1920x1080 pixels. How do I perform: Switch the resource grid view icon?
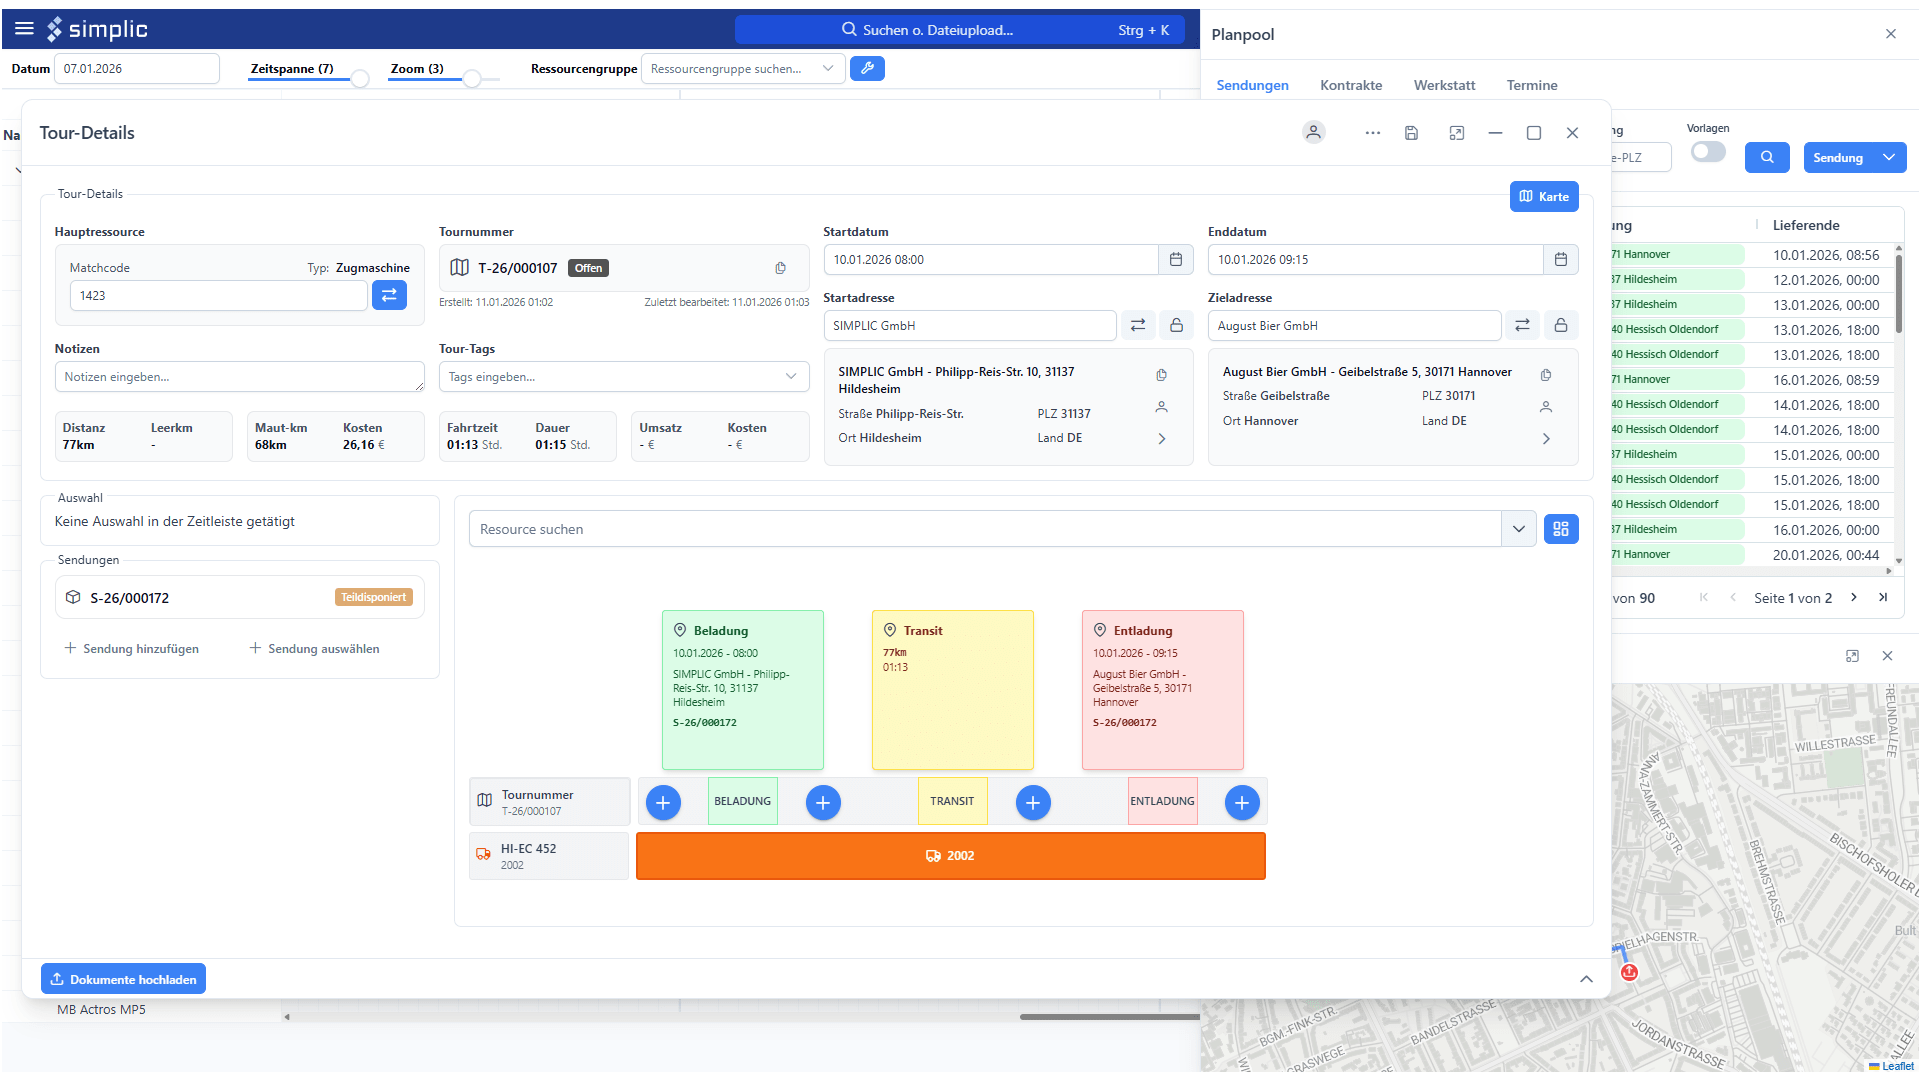(x=1560, y=529)
